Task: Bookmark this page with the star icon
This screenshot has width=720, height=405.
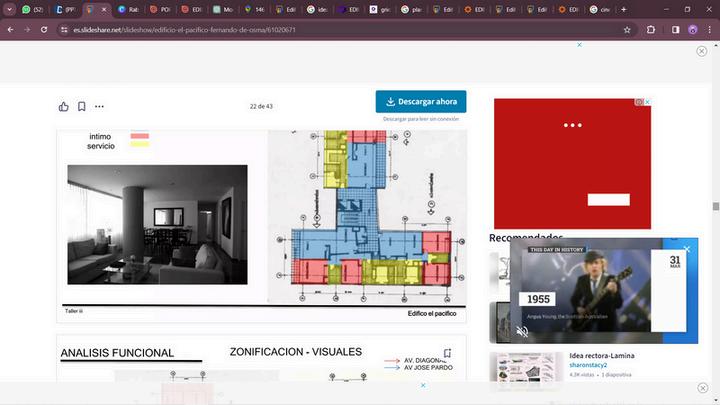Action: [x=627, y=30]
